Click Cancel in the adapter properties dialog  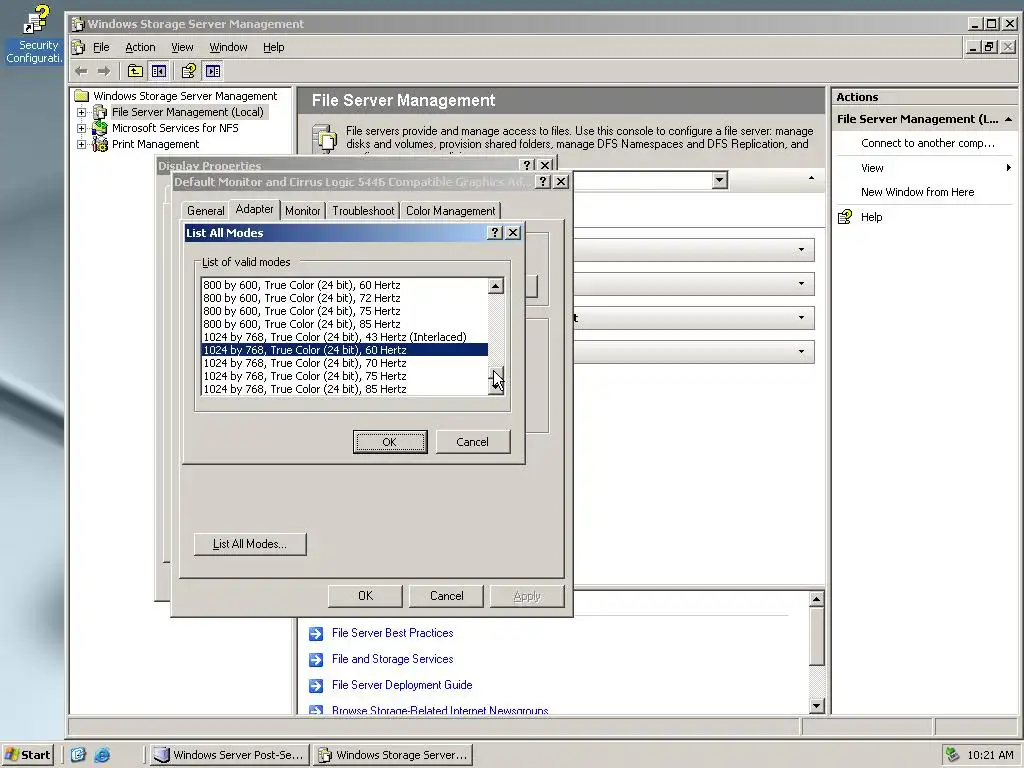tap(447, 596)
